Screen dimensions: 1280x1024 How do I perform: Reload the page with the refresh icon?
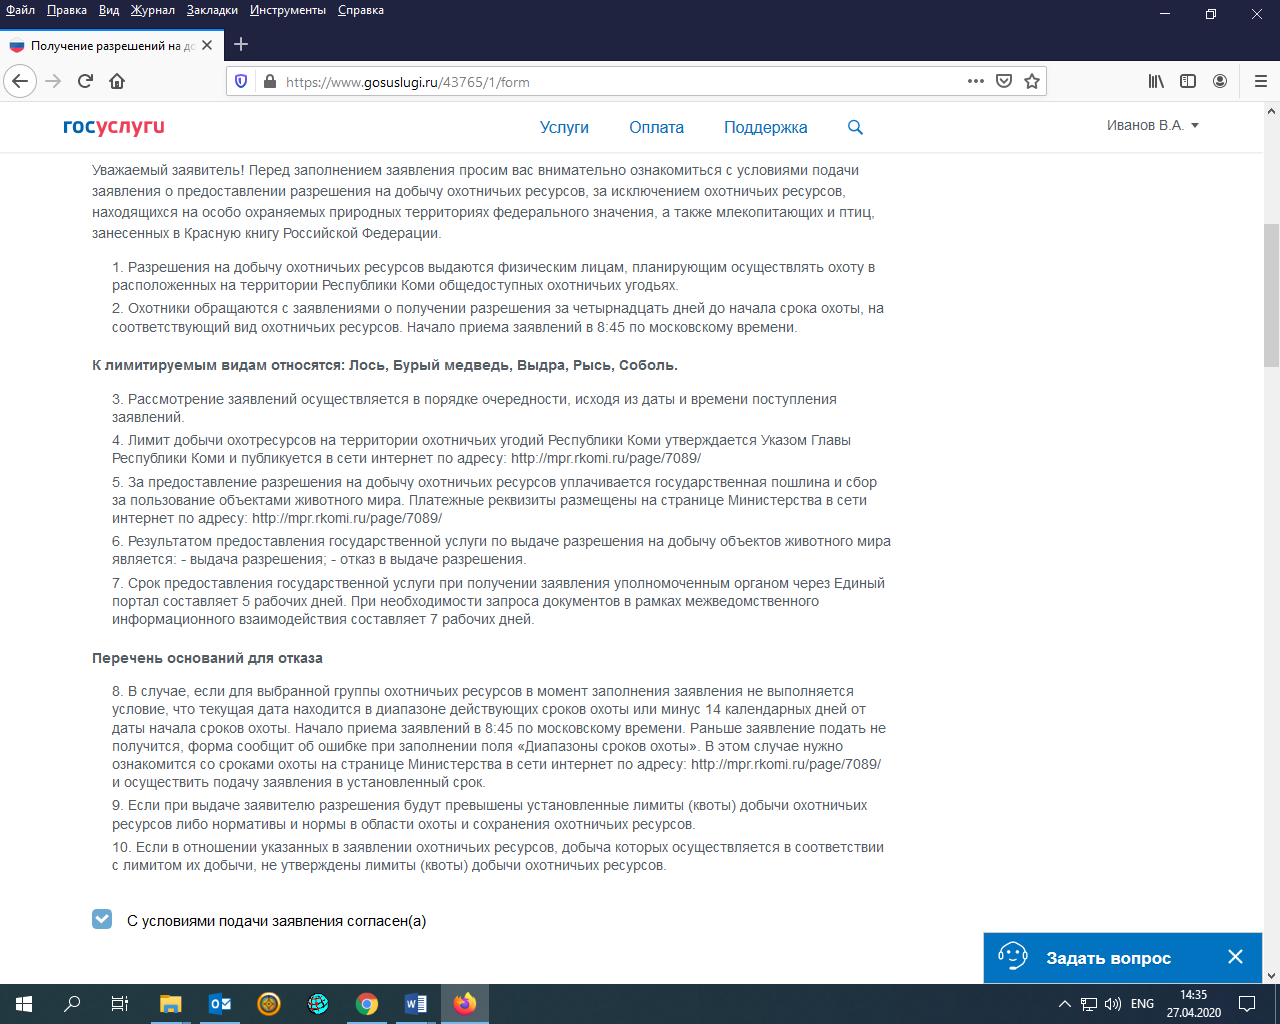85,82
